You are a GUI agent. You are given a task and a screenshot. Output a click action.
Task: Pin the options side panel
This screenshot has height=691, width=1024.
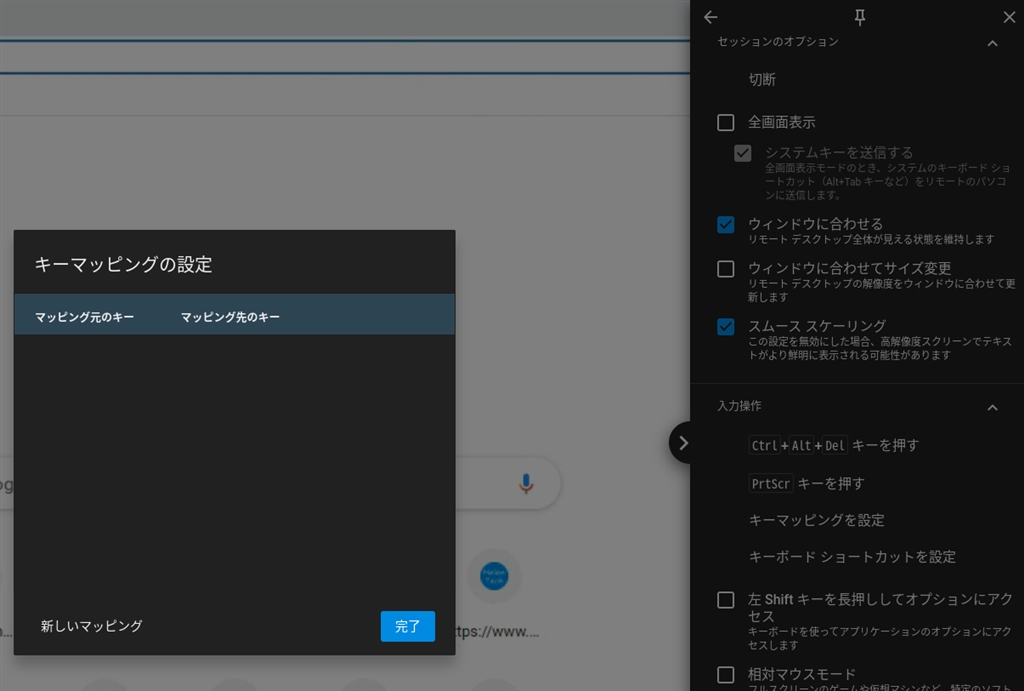pyautogui.click(x=860, y=18)
